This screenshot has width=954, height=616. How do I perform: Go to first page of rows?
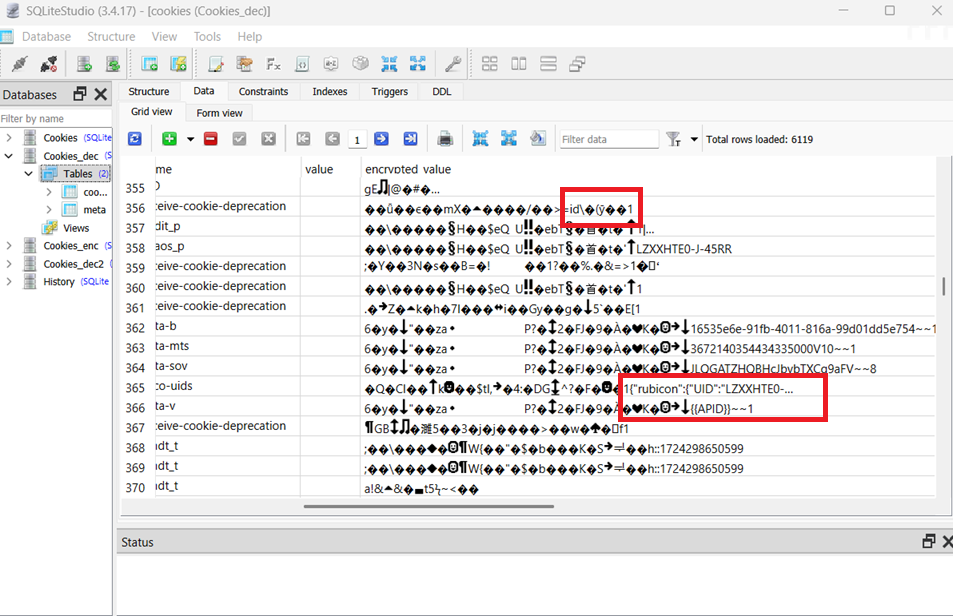click(303, 139)
